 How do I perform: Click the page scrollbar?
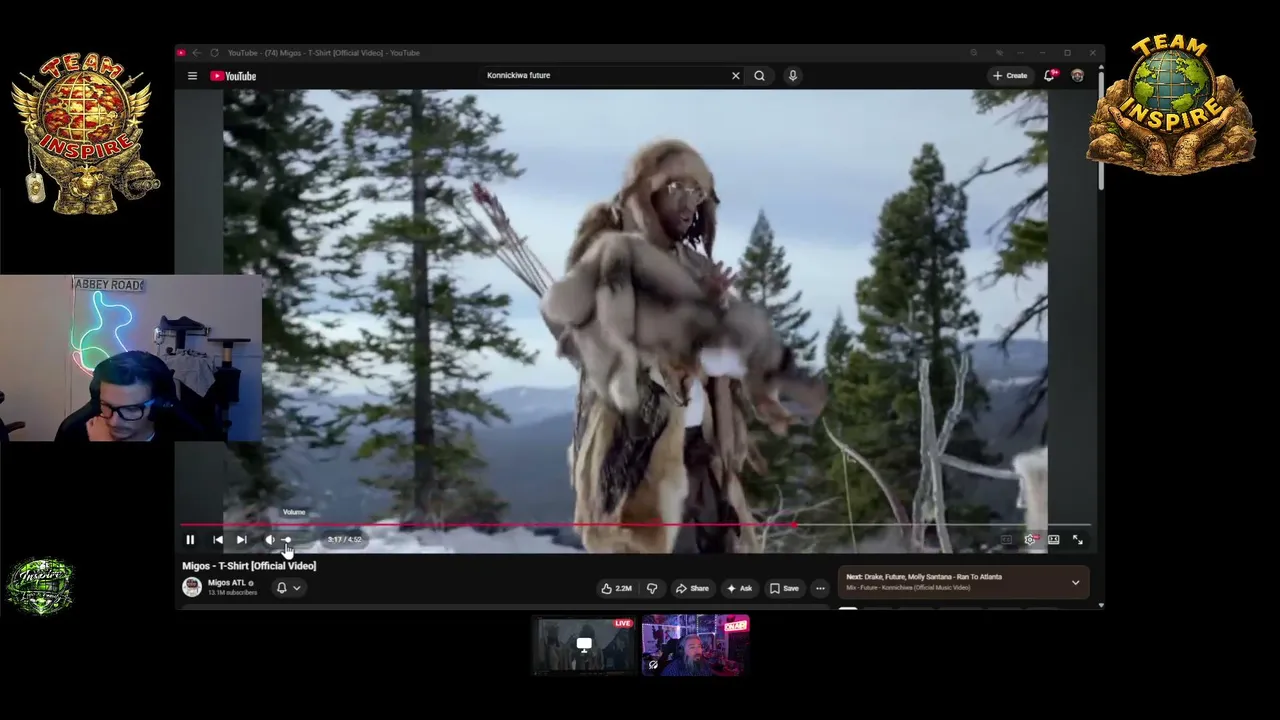click(1101, 130)
